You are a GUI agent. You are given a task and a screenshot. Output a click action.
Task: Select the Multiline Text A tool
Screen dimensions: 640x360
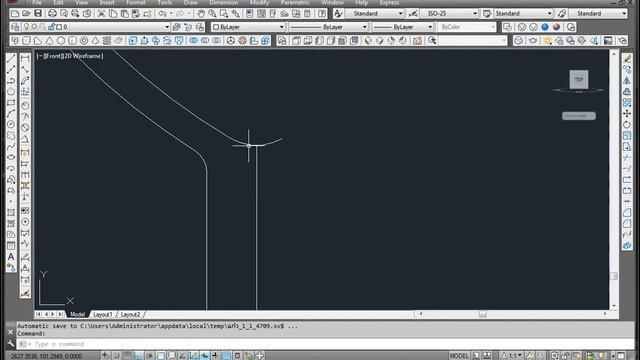(x=11, y=257)
